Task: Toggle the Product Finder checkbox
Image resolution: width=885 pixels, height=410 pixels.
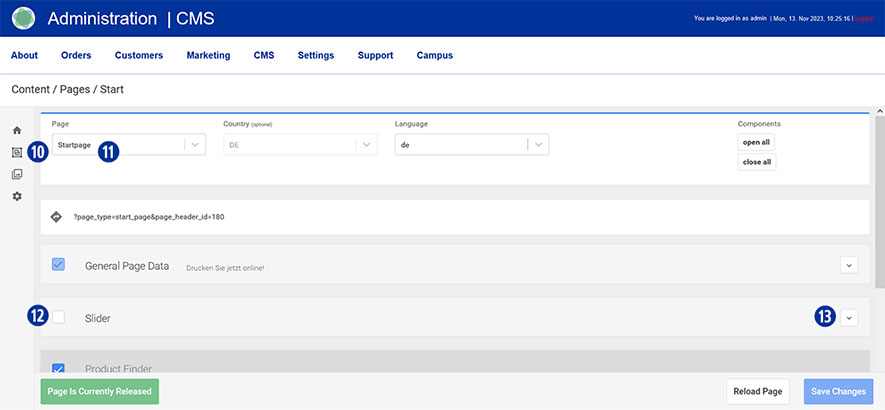Action: 58,369
